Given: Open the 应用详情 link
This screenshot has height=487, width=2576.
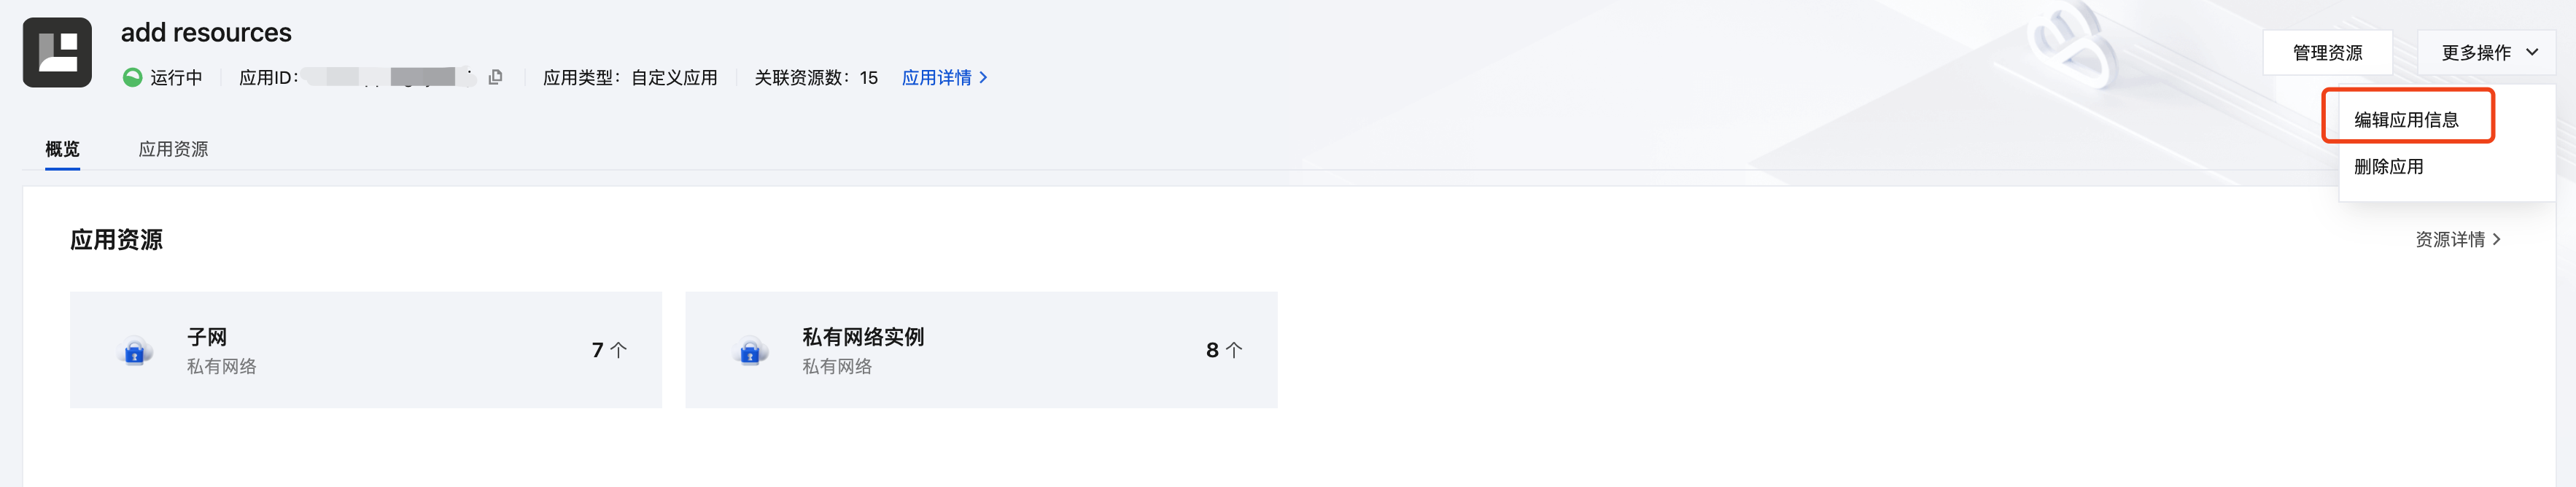Looking at the screenshot, I should point(944,77).
